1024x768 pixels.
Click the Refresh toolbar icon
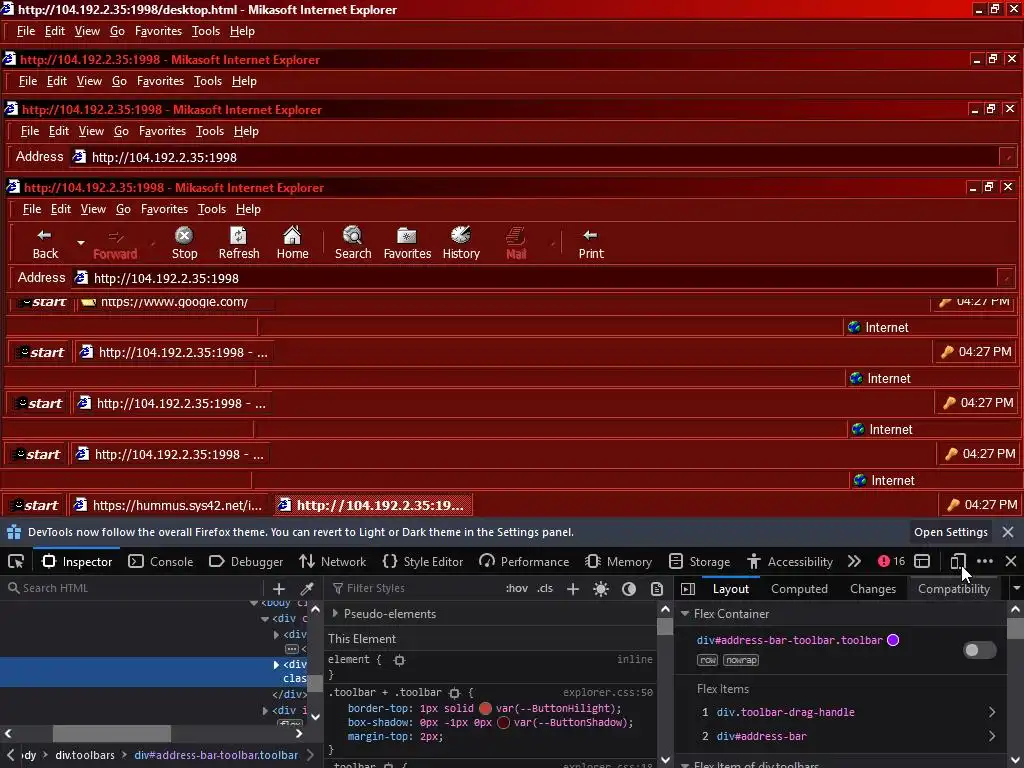(238, 244)
